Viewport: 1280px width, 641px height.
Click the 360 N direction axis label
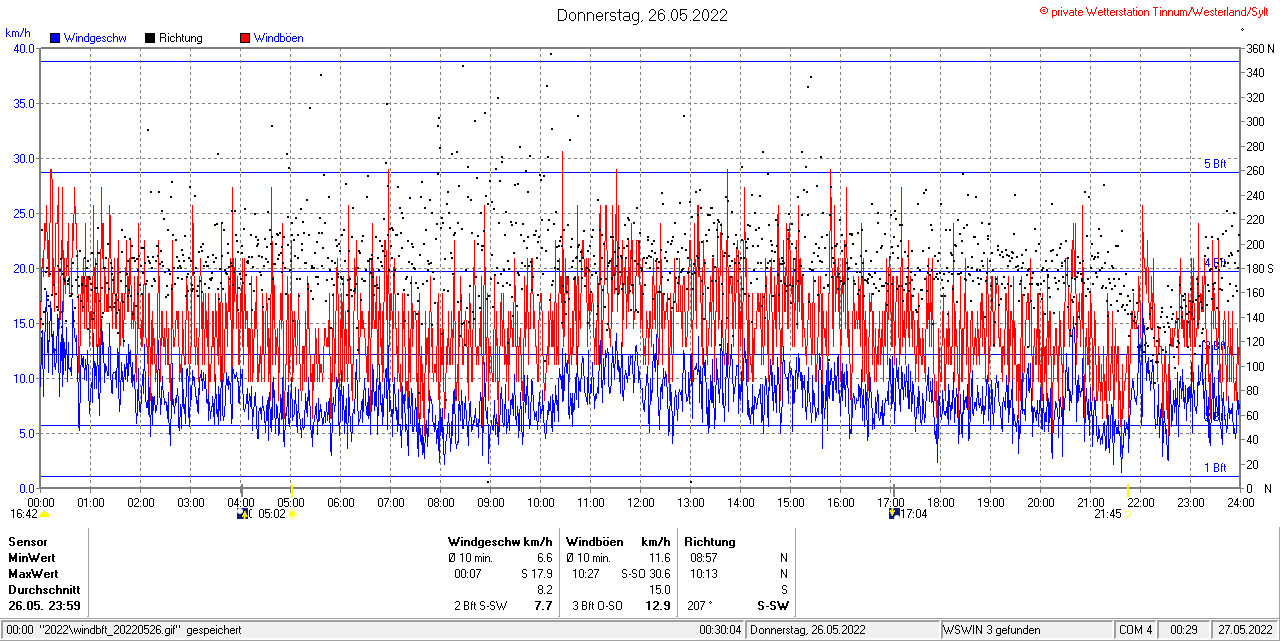(1259, 48)
